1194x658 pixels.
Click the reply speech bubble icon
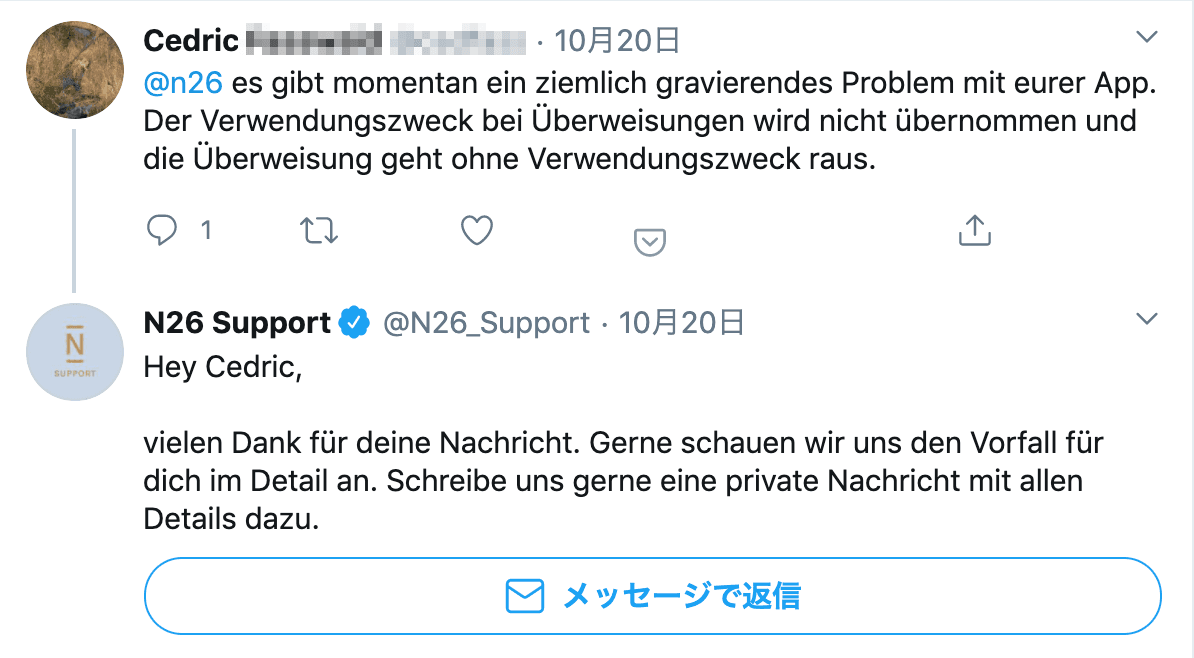(x=162, y=231)
